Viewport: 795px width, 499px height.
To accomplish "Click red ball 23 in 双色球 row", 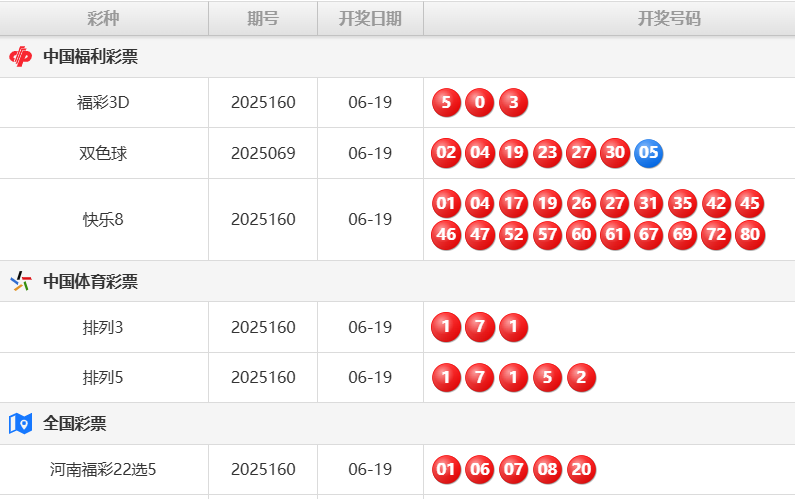I will (548, 153).
